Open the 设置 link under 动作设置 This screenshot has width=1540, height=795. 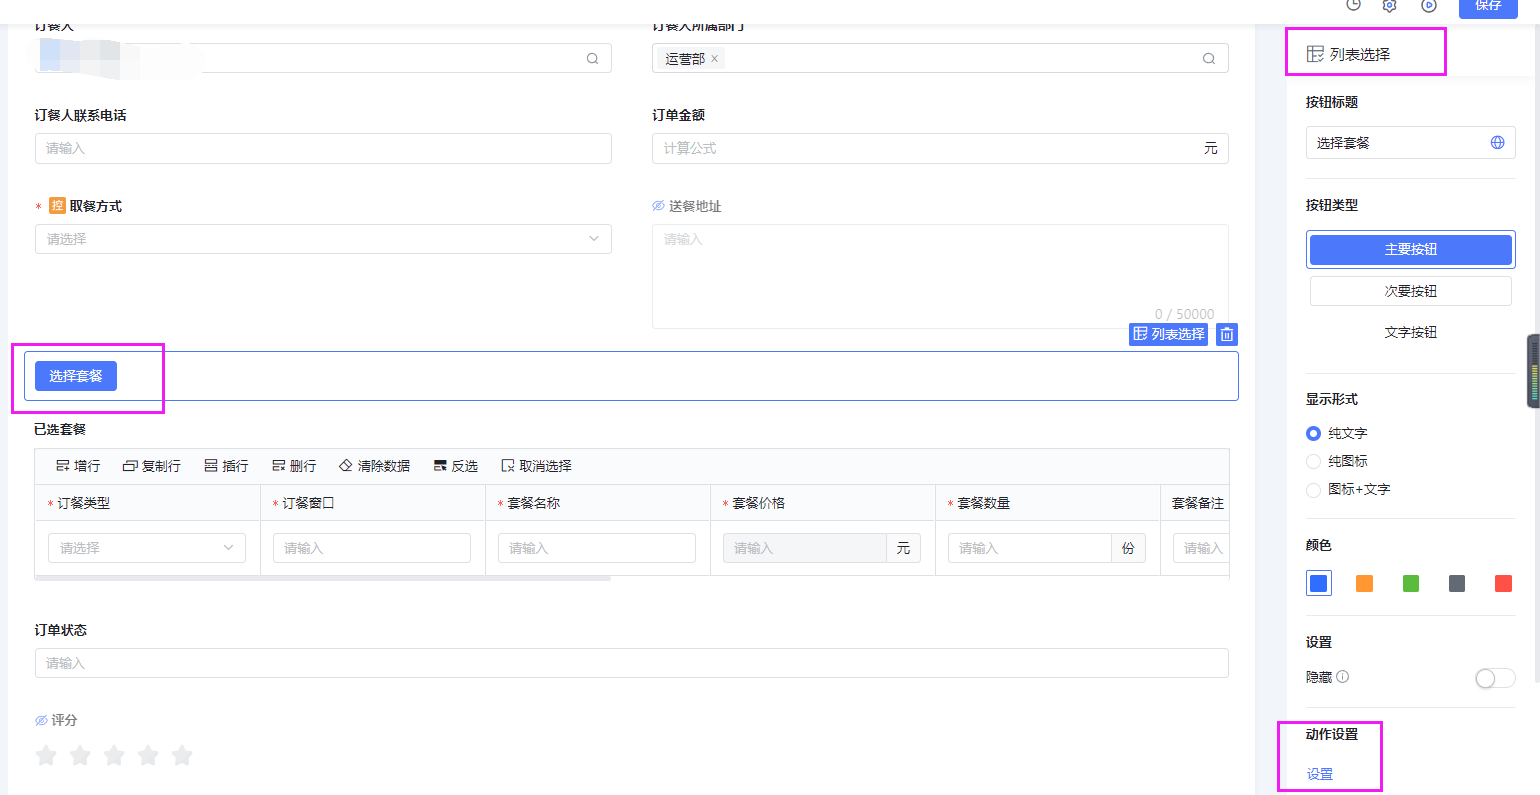coord(1320,774)
